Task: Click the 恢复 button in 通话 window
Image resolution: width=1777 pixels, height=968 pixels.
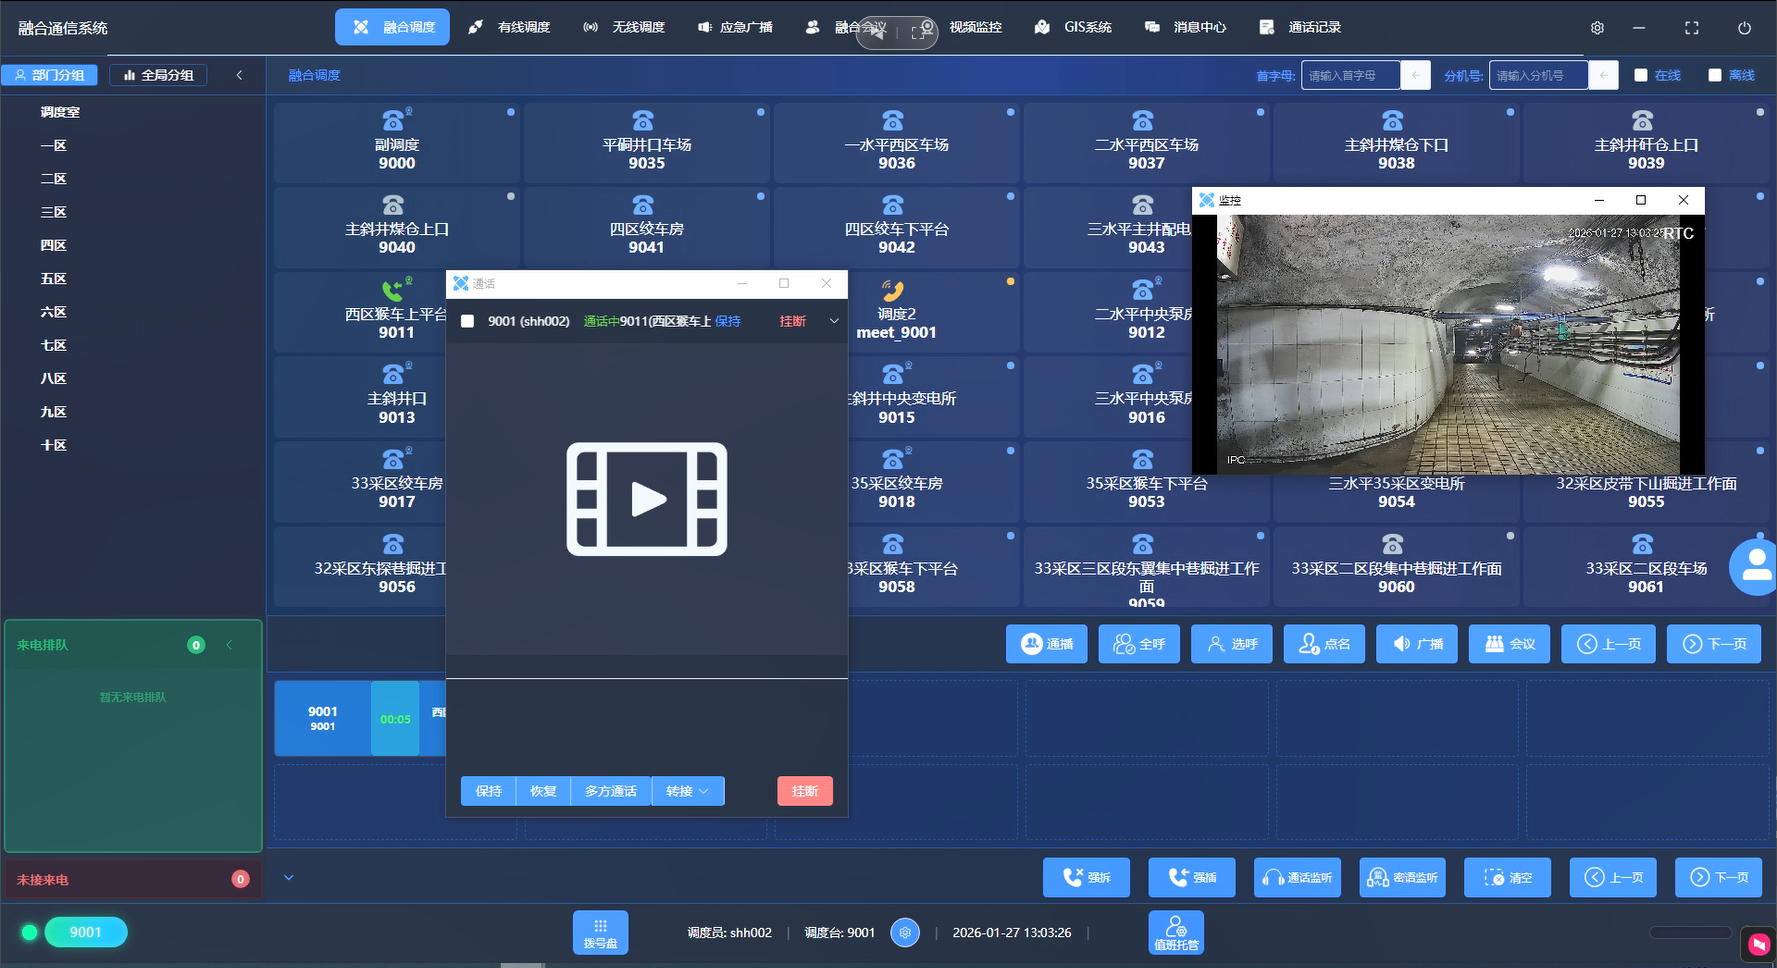Action: click(543, 791)
